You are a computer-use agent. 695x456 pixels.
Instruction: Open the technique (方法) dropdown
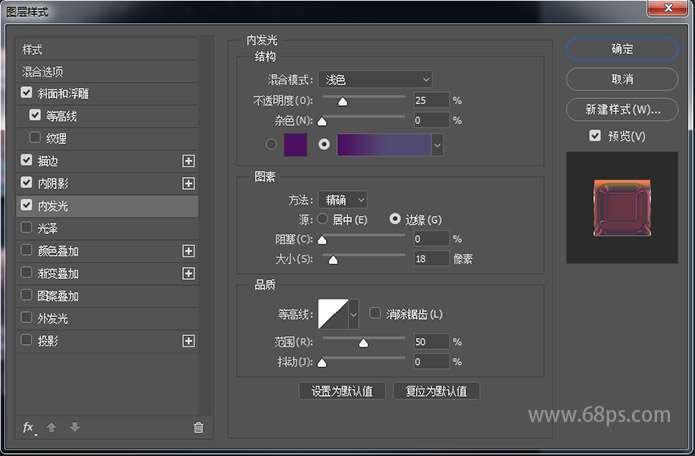342,200
